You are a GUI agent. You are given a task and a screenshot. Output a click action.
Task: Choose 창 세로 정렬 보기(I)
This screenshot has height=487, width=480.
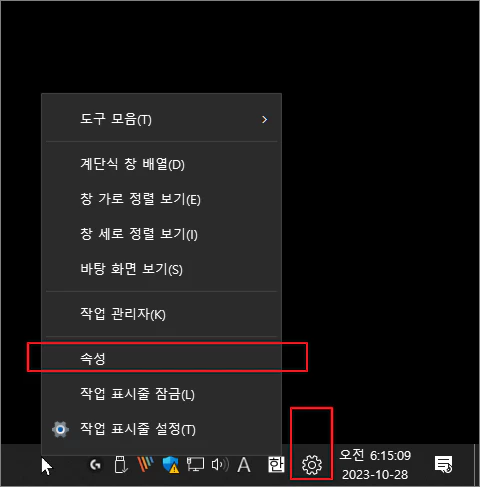click(161, 234)
